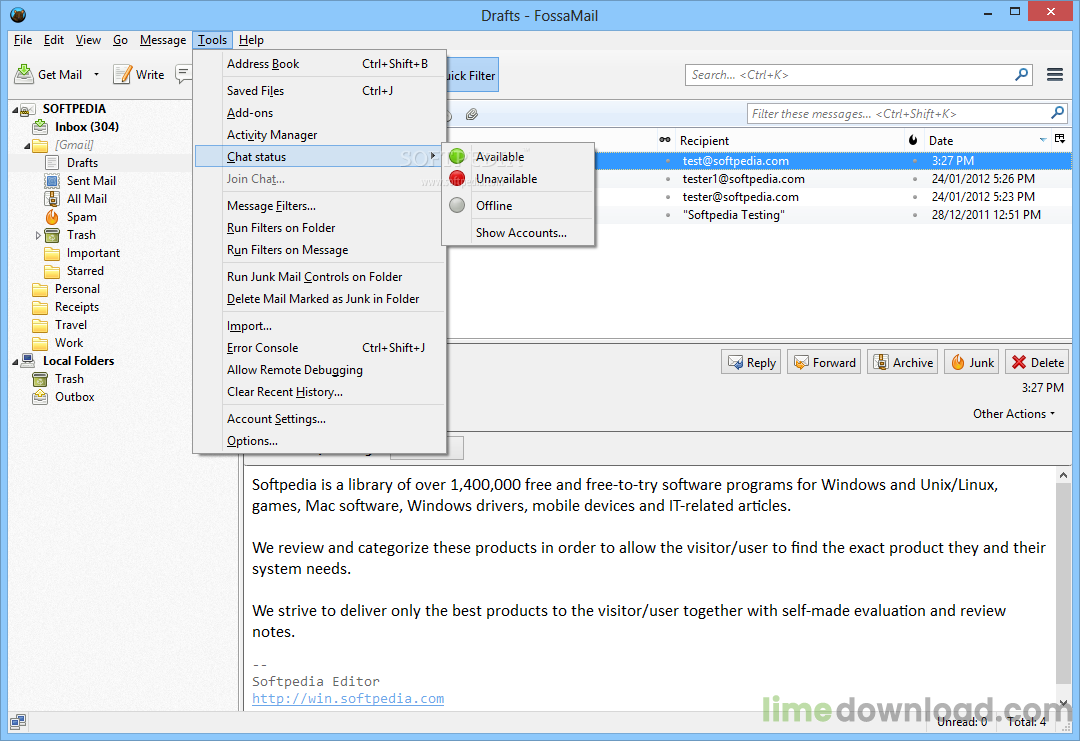Click the Delete button

tap(1037, 362)
